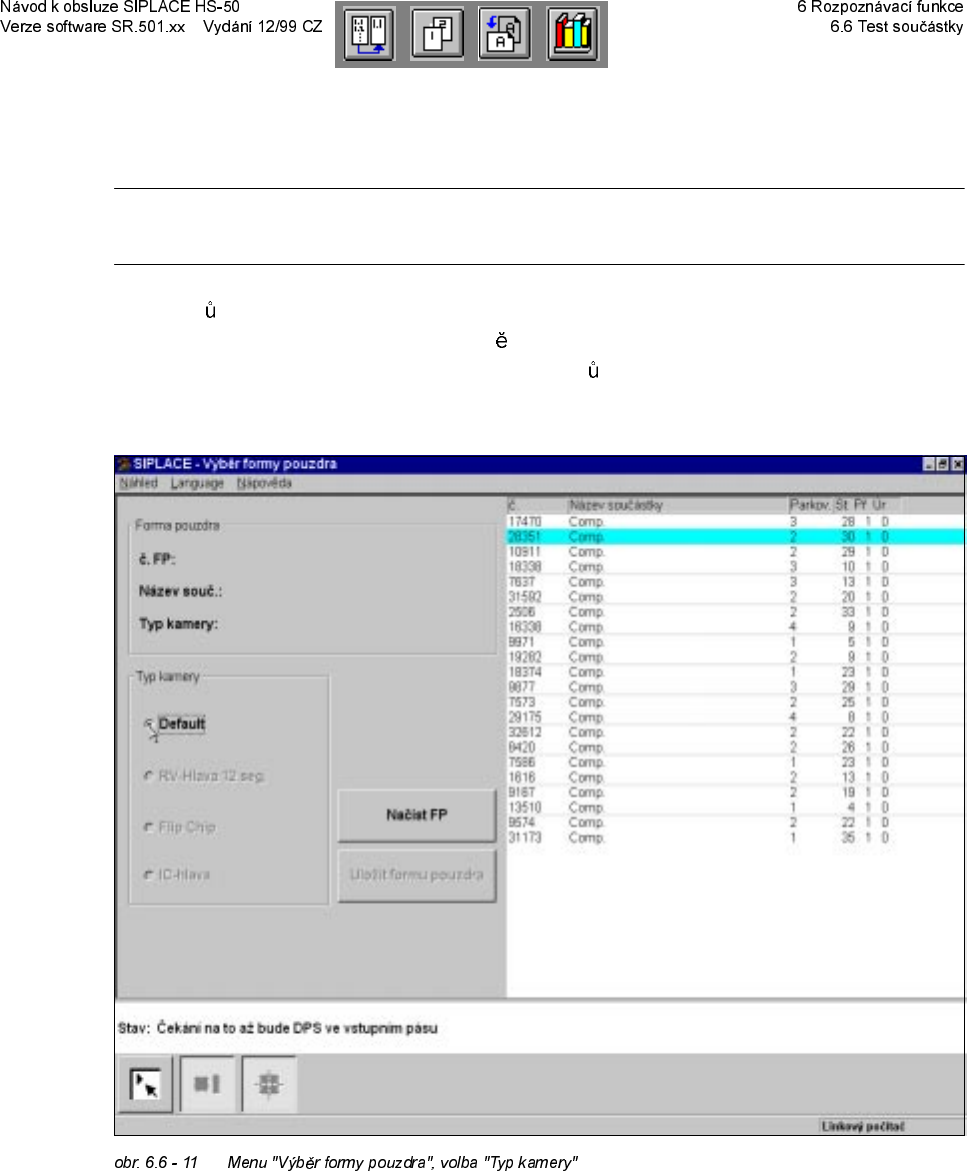This screenshot has height=1171, width=967.
Task: Click the table of contents navigation icon
Action: [369, 34]
